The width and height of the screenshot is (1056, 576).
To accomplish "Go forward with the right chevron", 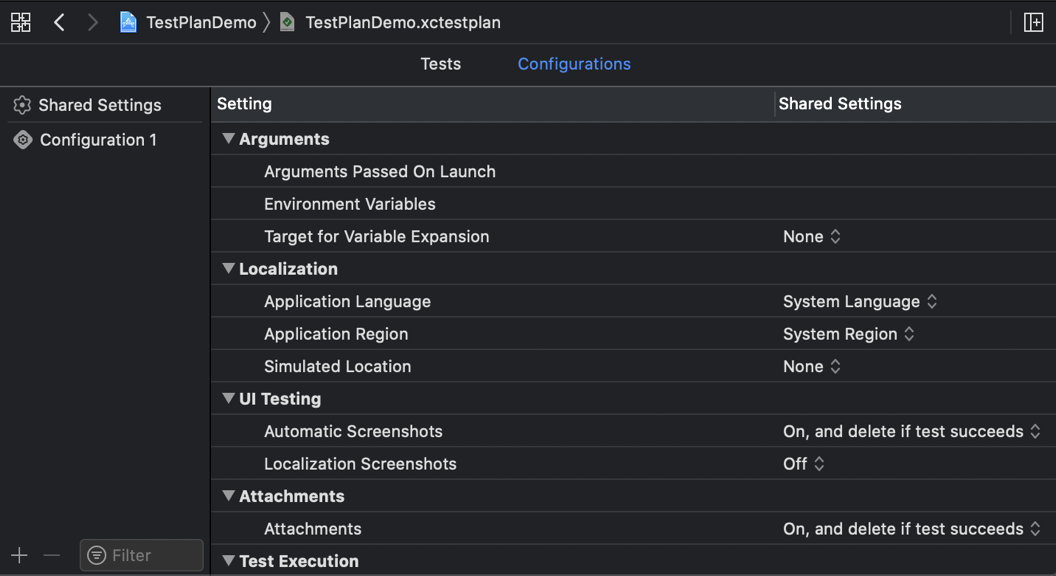I will tap(92, 22).
